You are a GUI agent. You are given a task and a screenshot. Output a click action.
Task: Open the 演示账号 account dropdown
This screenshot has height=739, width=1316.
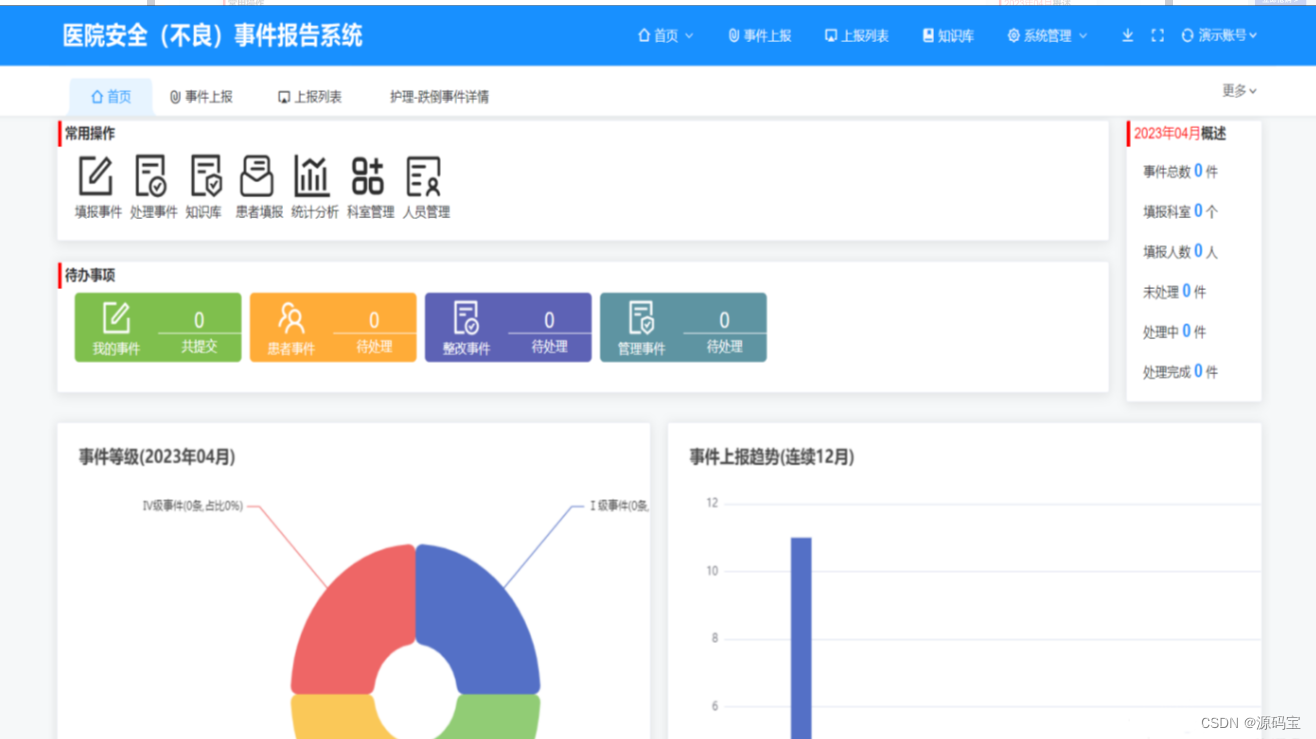pos(1220,35)
